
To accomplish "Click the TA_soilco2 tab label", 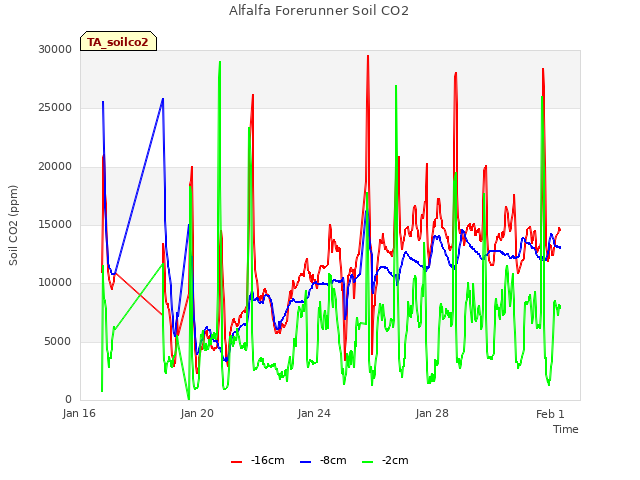I will 118,42.
